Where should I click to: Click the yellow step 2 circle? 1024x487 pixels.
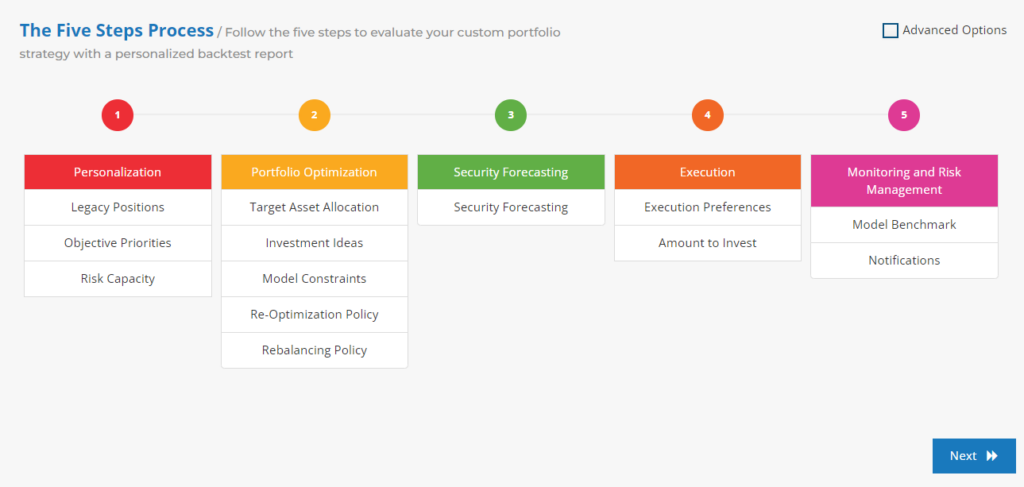pyautogui.click(x=314, y=115)
